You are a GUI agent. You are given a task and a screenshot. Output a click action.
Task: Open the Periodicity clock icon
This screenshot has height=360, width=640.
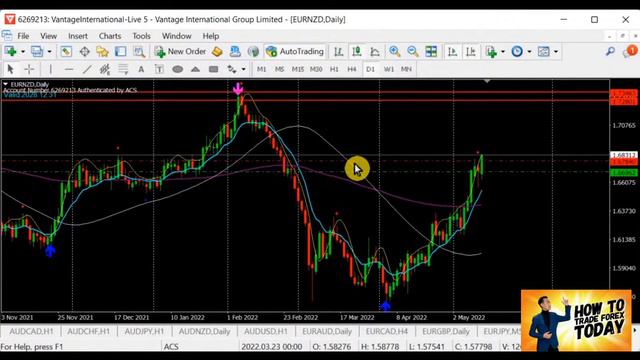coord(517,51)
